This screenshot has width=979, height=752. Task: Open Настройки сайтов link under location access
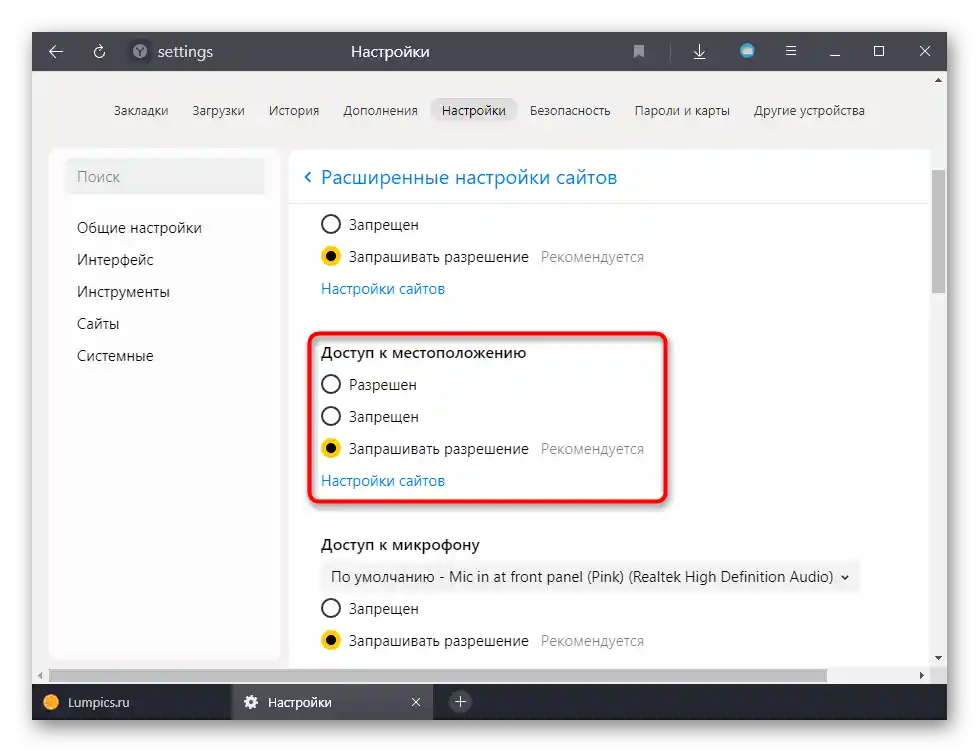[383, 481]
